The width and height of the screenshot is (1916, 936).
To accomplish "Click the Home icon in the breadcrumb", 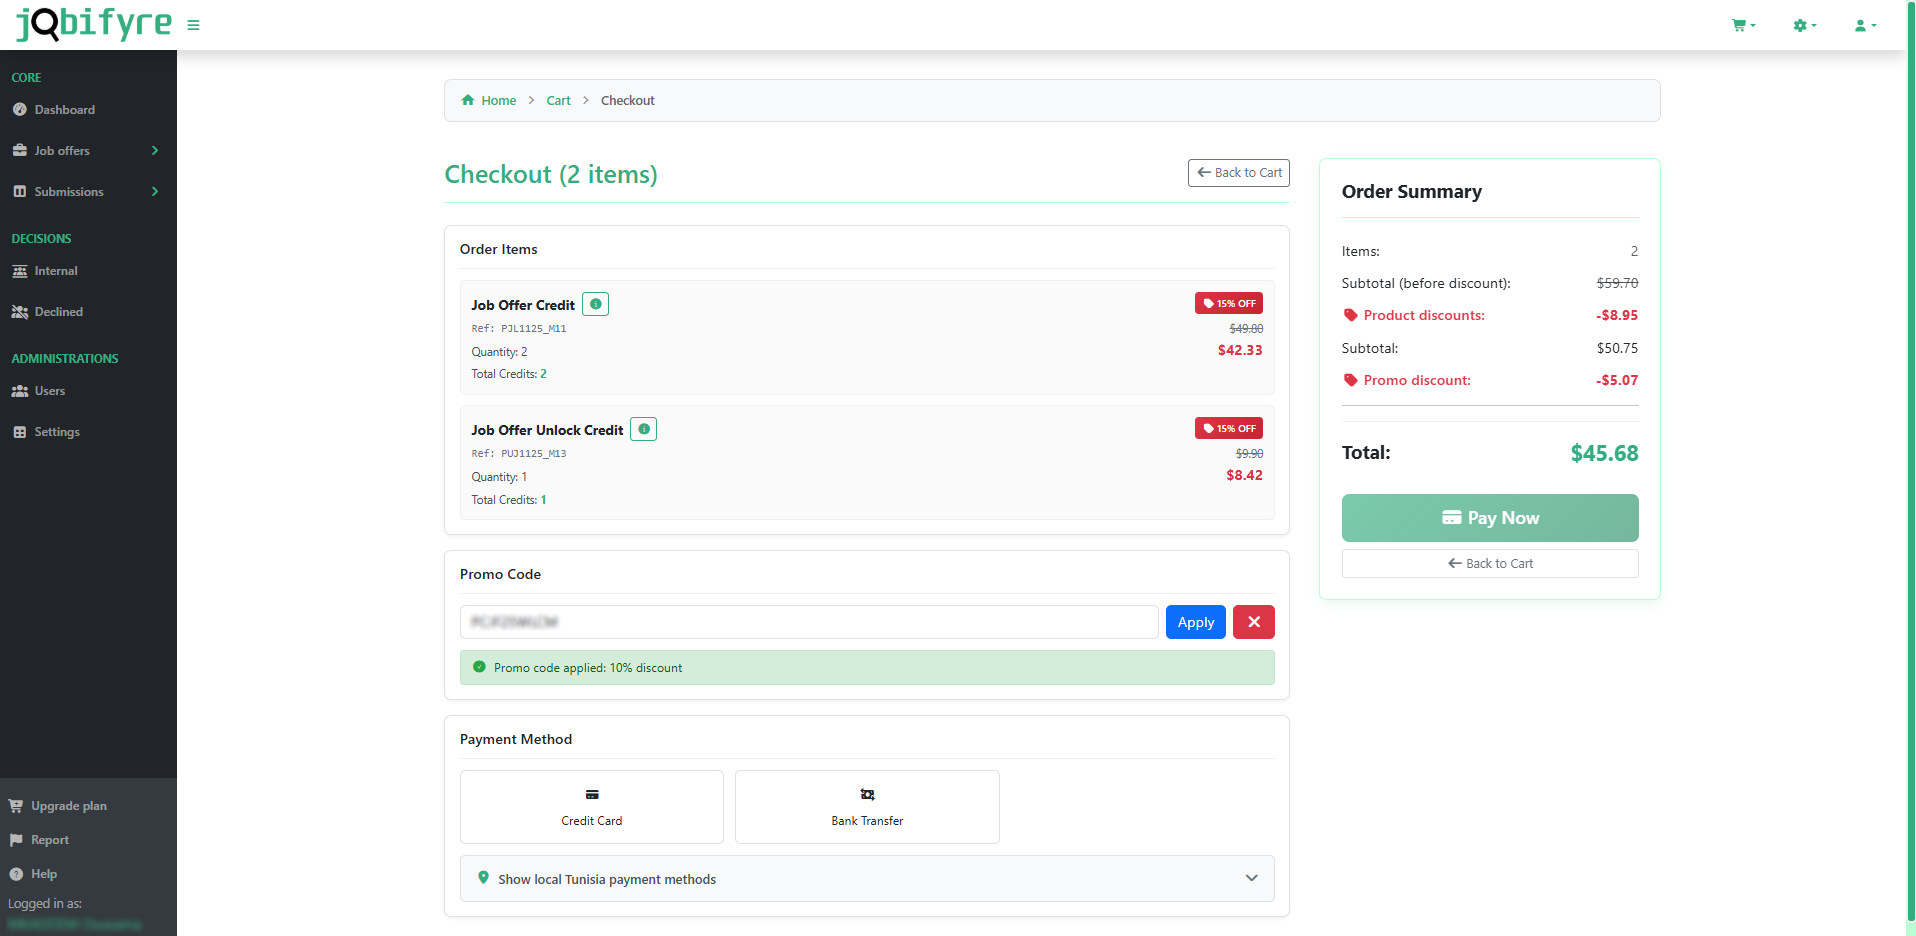I will point(468,100).
